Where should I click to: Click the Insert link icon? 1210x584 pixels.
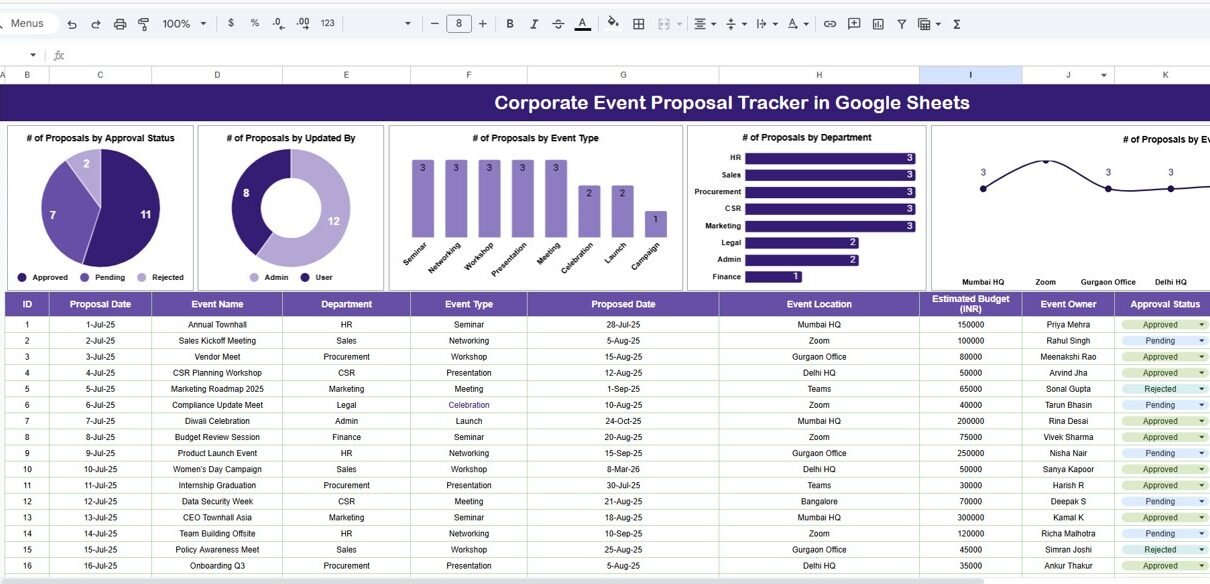pyautogui.click(x=829, y=24)
